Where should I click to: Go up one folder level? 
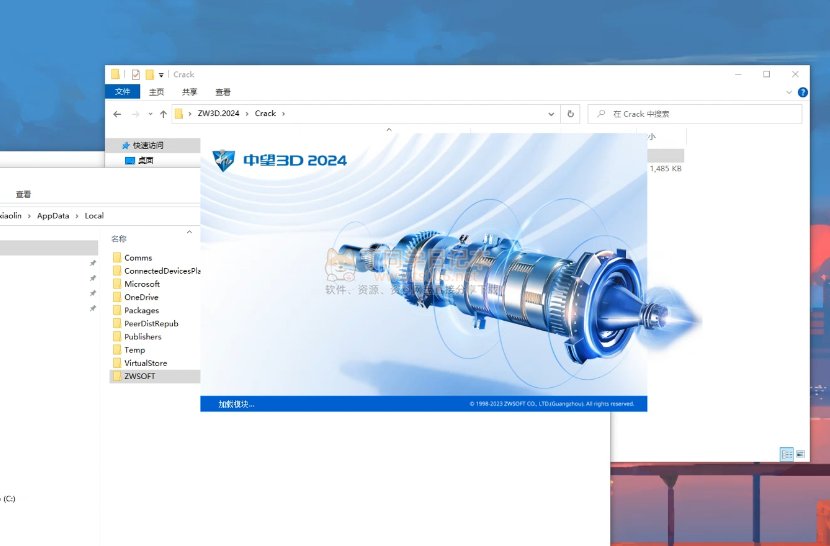163,114
